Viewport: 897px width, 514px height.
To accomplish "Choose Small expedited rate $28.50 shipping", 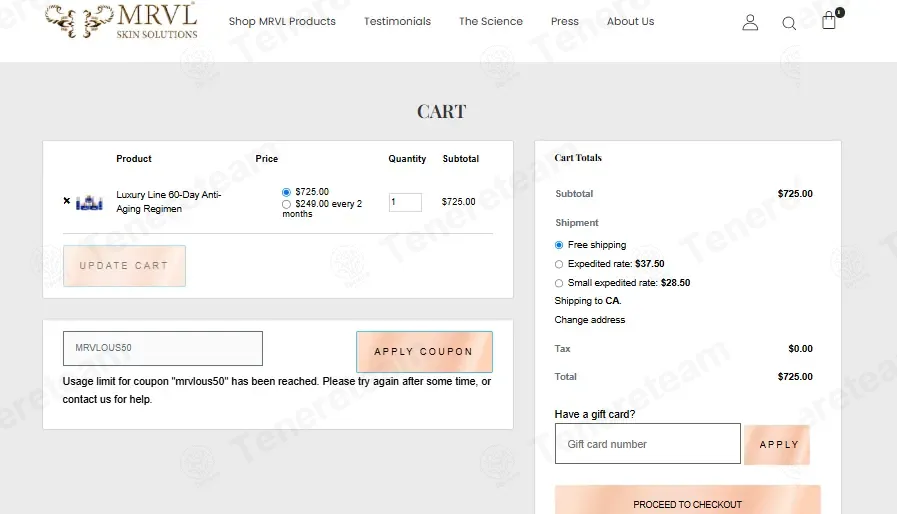I will click(x=559, y=283).
